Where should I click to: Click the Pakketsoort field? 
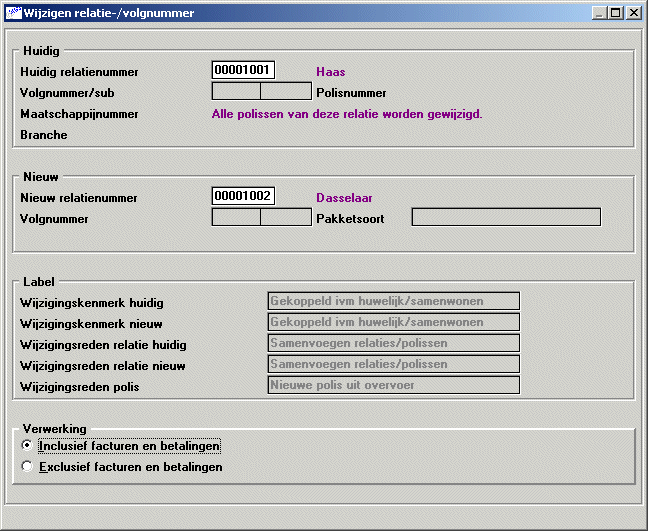(x=506, y=217)
